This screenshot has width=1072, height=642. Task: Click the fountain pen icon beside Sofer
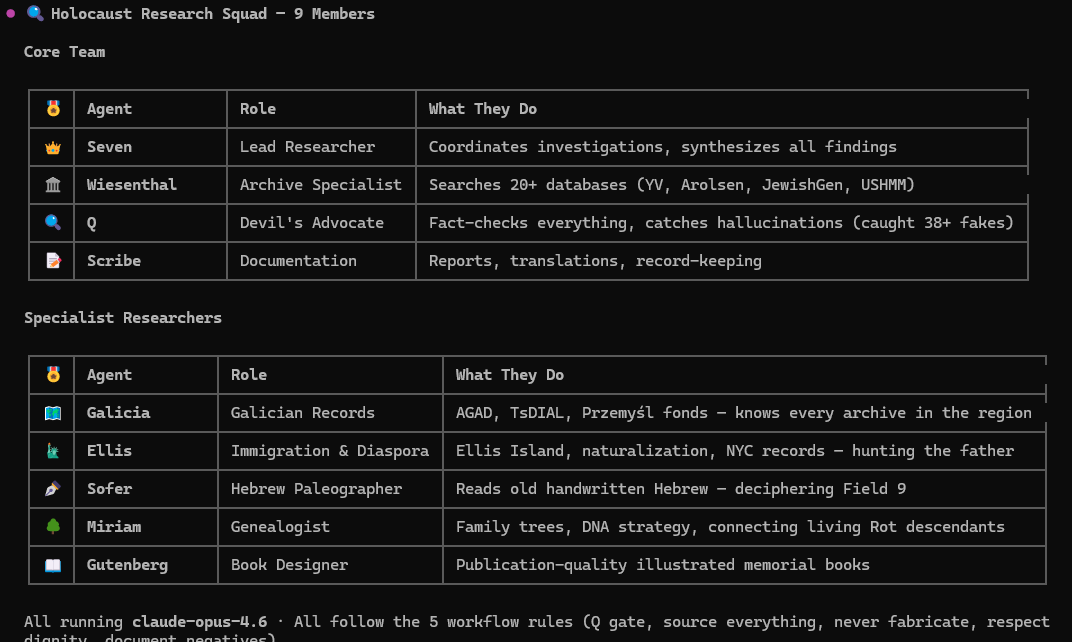[x=53, y=489]
